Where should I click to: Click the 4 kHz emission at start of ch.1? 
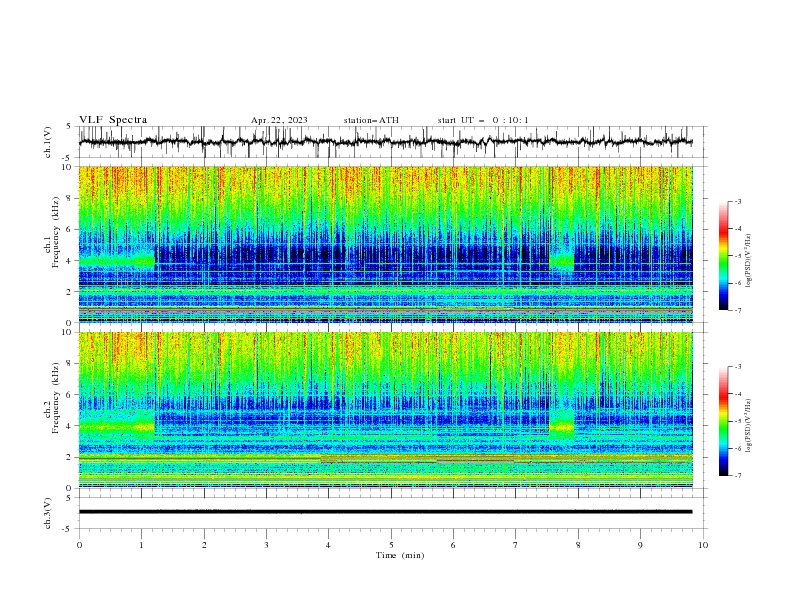coord(117,260)
